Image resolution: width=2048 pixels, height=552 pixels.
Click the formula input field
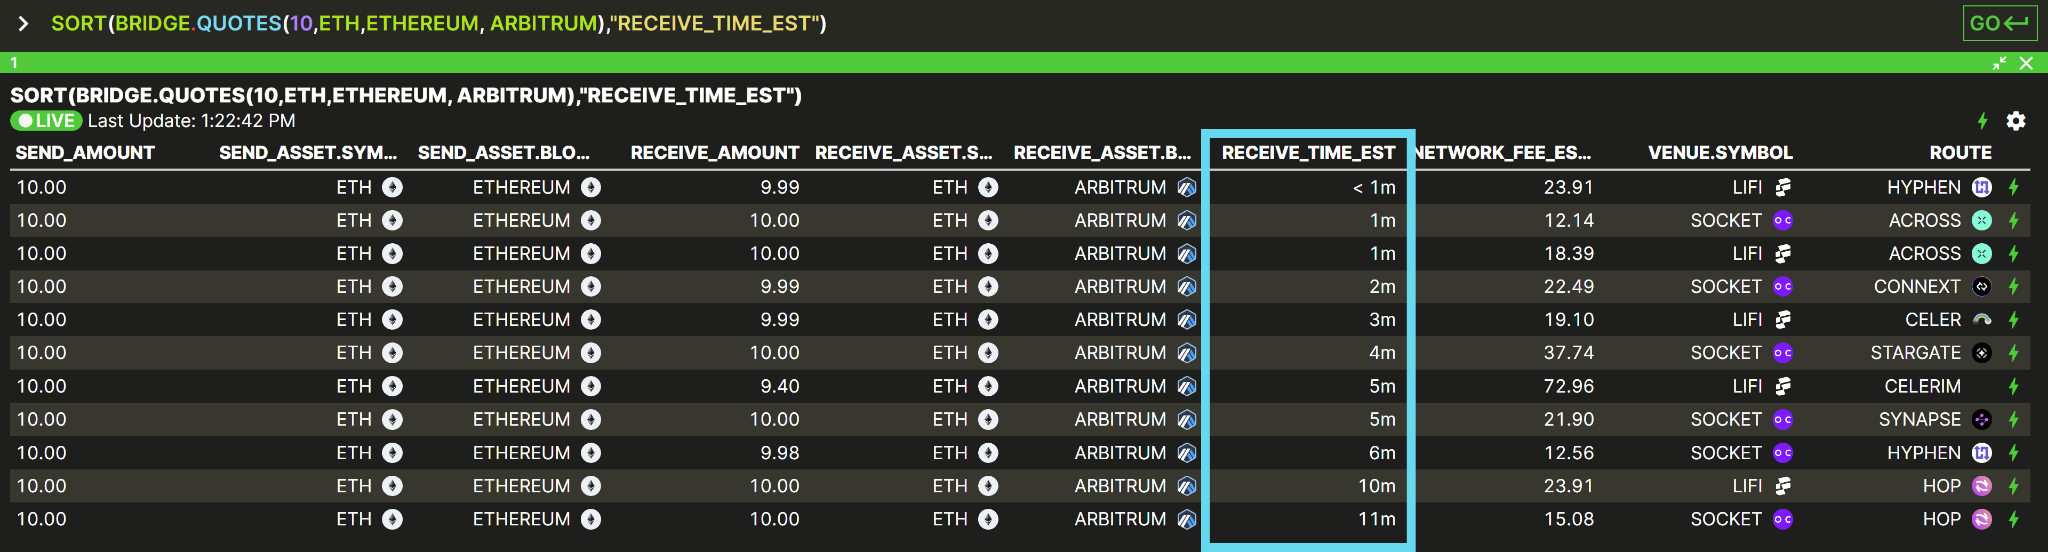(439, 23)
